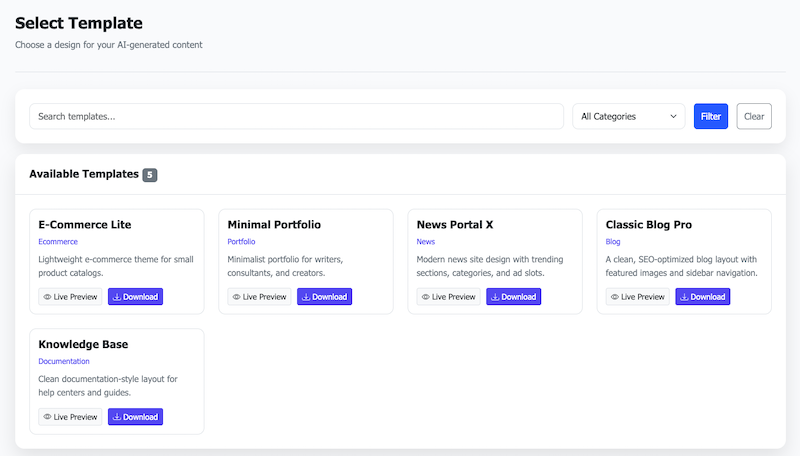This screenshot has height=456, width=800.
Task: Select the Ecommerce category tag
Action: click(x=58, y=241)
